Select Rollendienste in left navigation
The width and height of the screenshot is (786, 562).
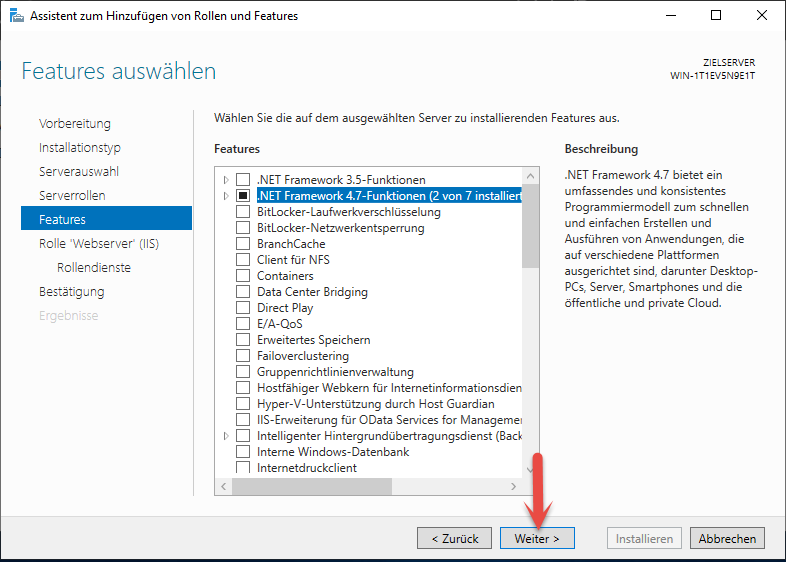[94, 267]
